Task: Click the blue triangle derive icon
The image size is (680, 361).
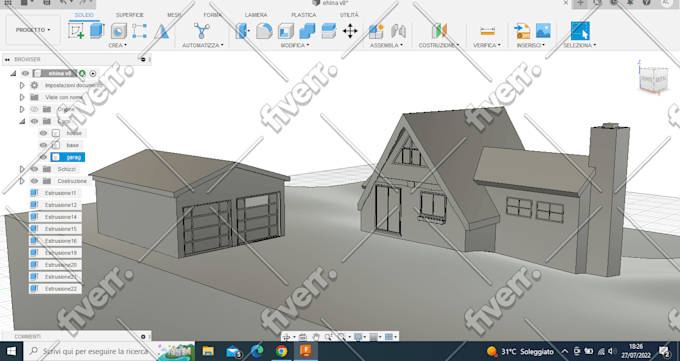Action: [x=161, y=31]
